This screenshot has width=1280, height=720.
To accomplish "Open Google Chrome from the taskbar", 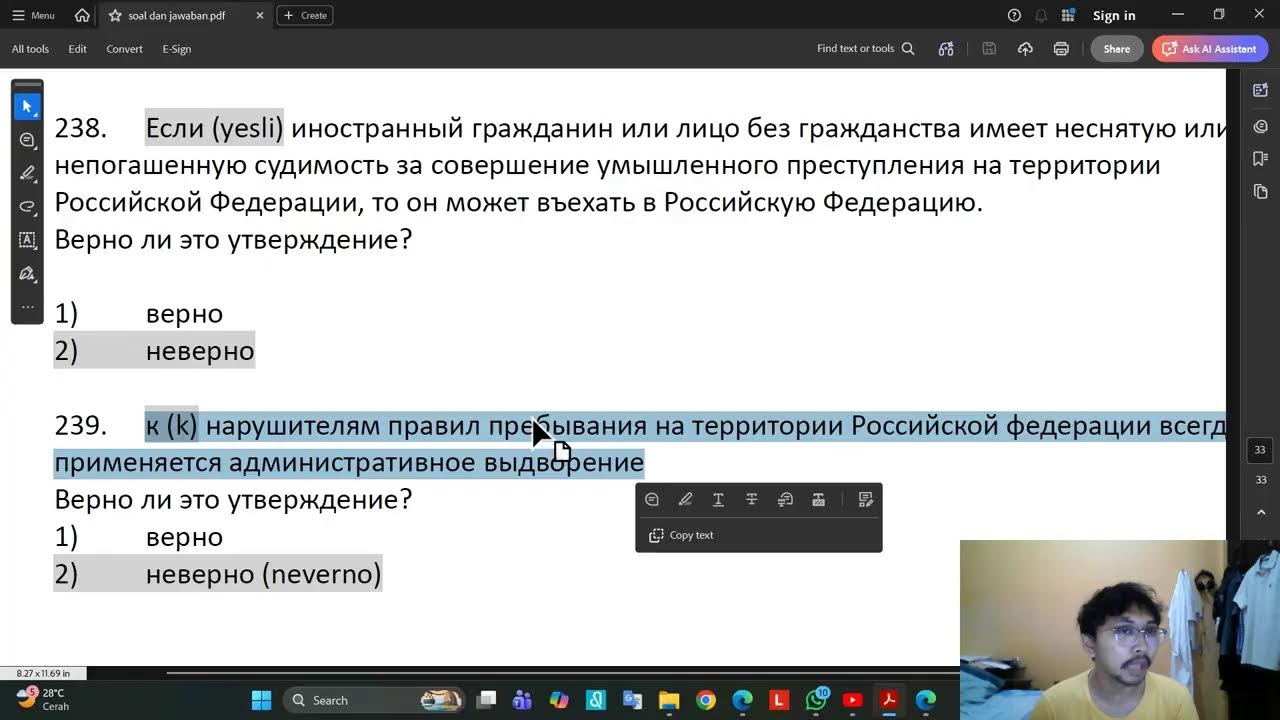I will [706, 700].
